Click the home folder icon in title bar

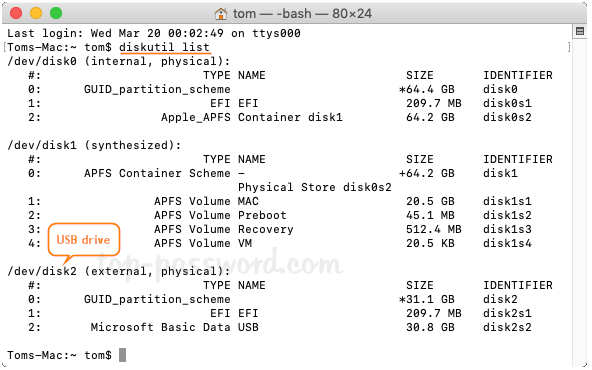click(221, 14)
